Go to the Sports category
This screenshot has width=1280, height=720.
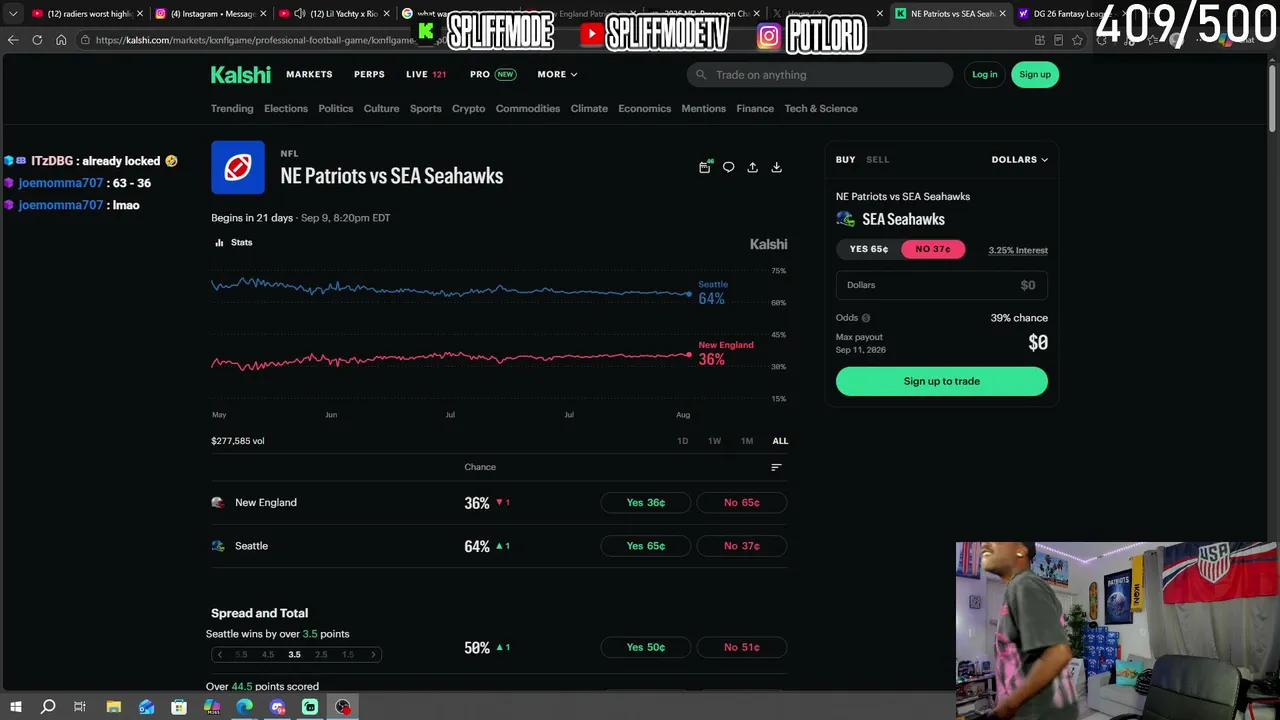pyautogui.click(x=425, y=108)
